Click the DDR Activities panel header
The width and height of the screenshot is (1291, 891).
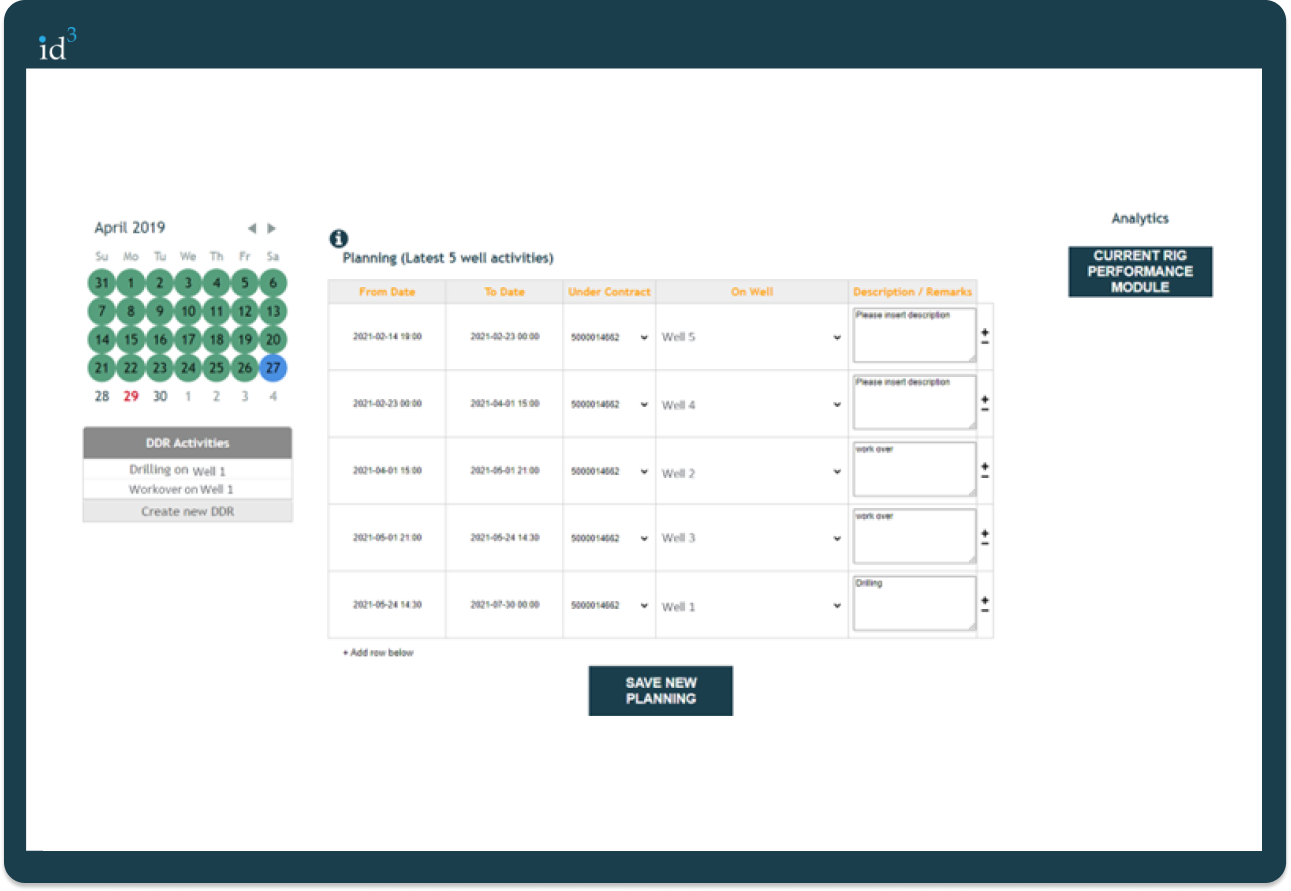pos(188,443)
